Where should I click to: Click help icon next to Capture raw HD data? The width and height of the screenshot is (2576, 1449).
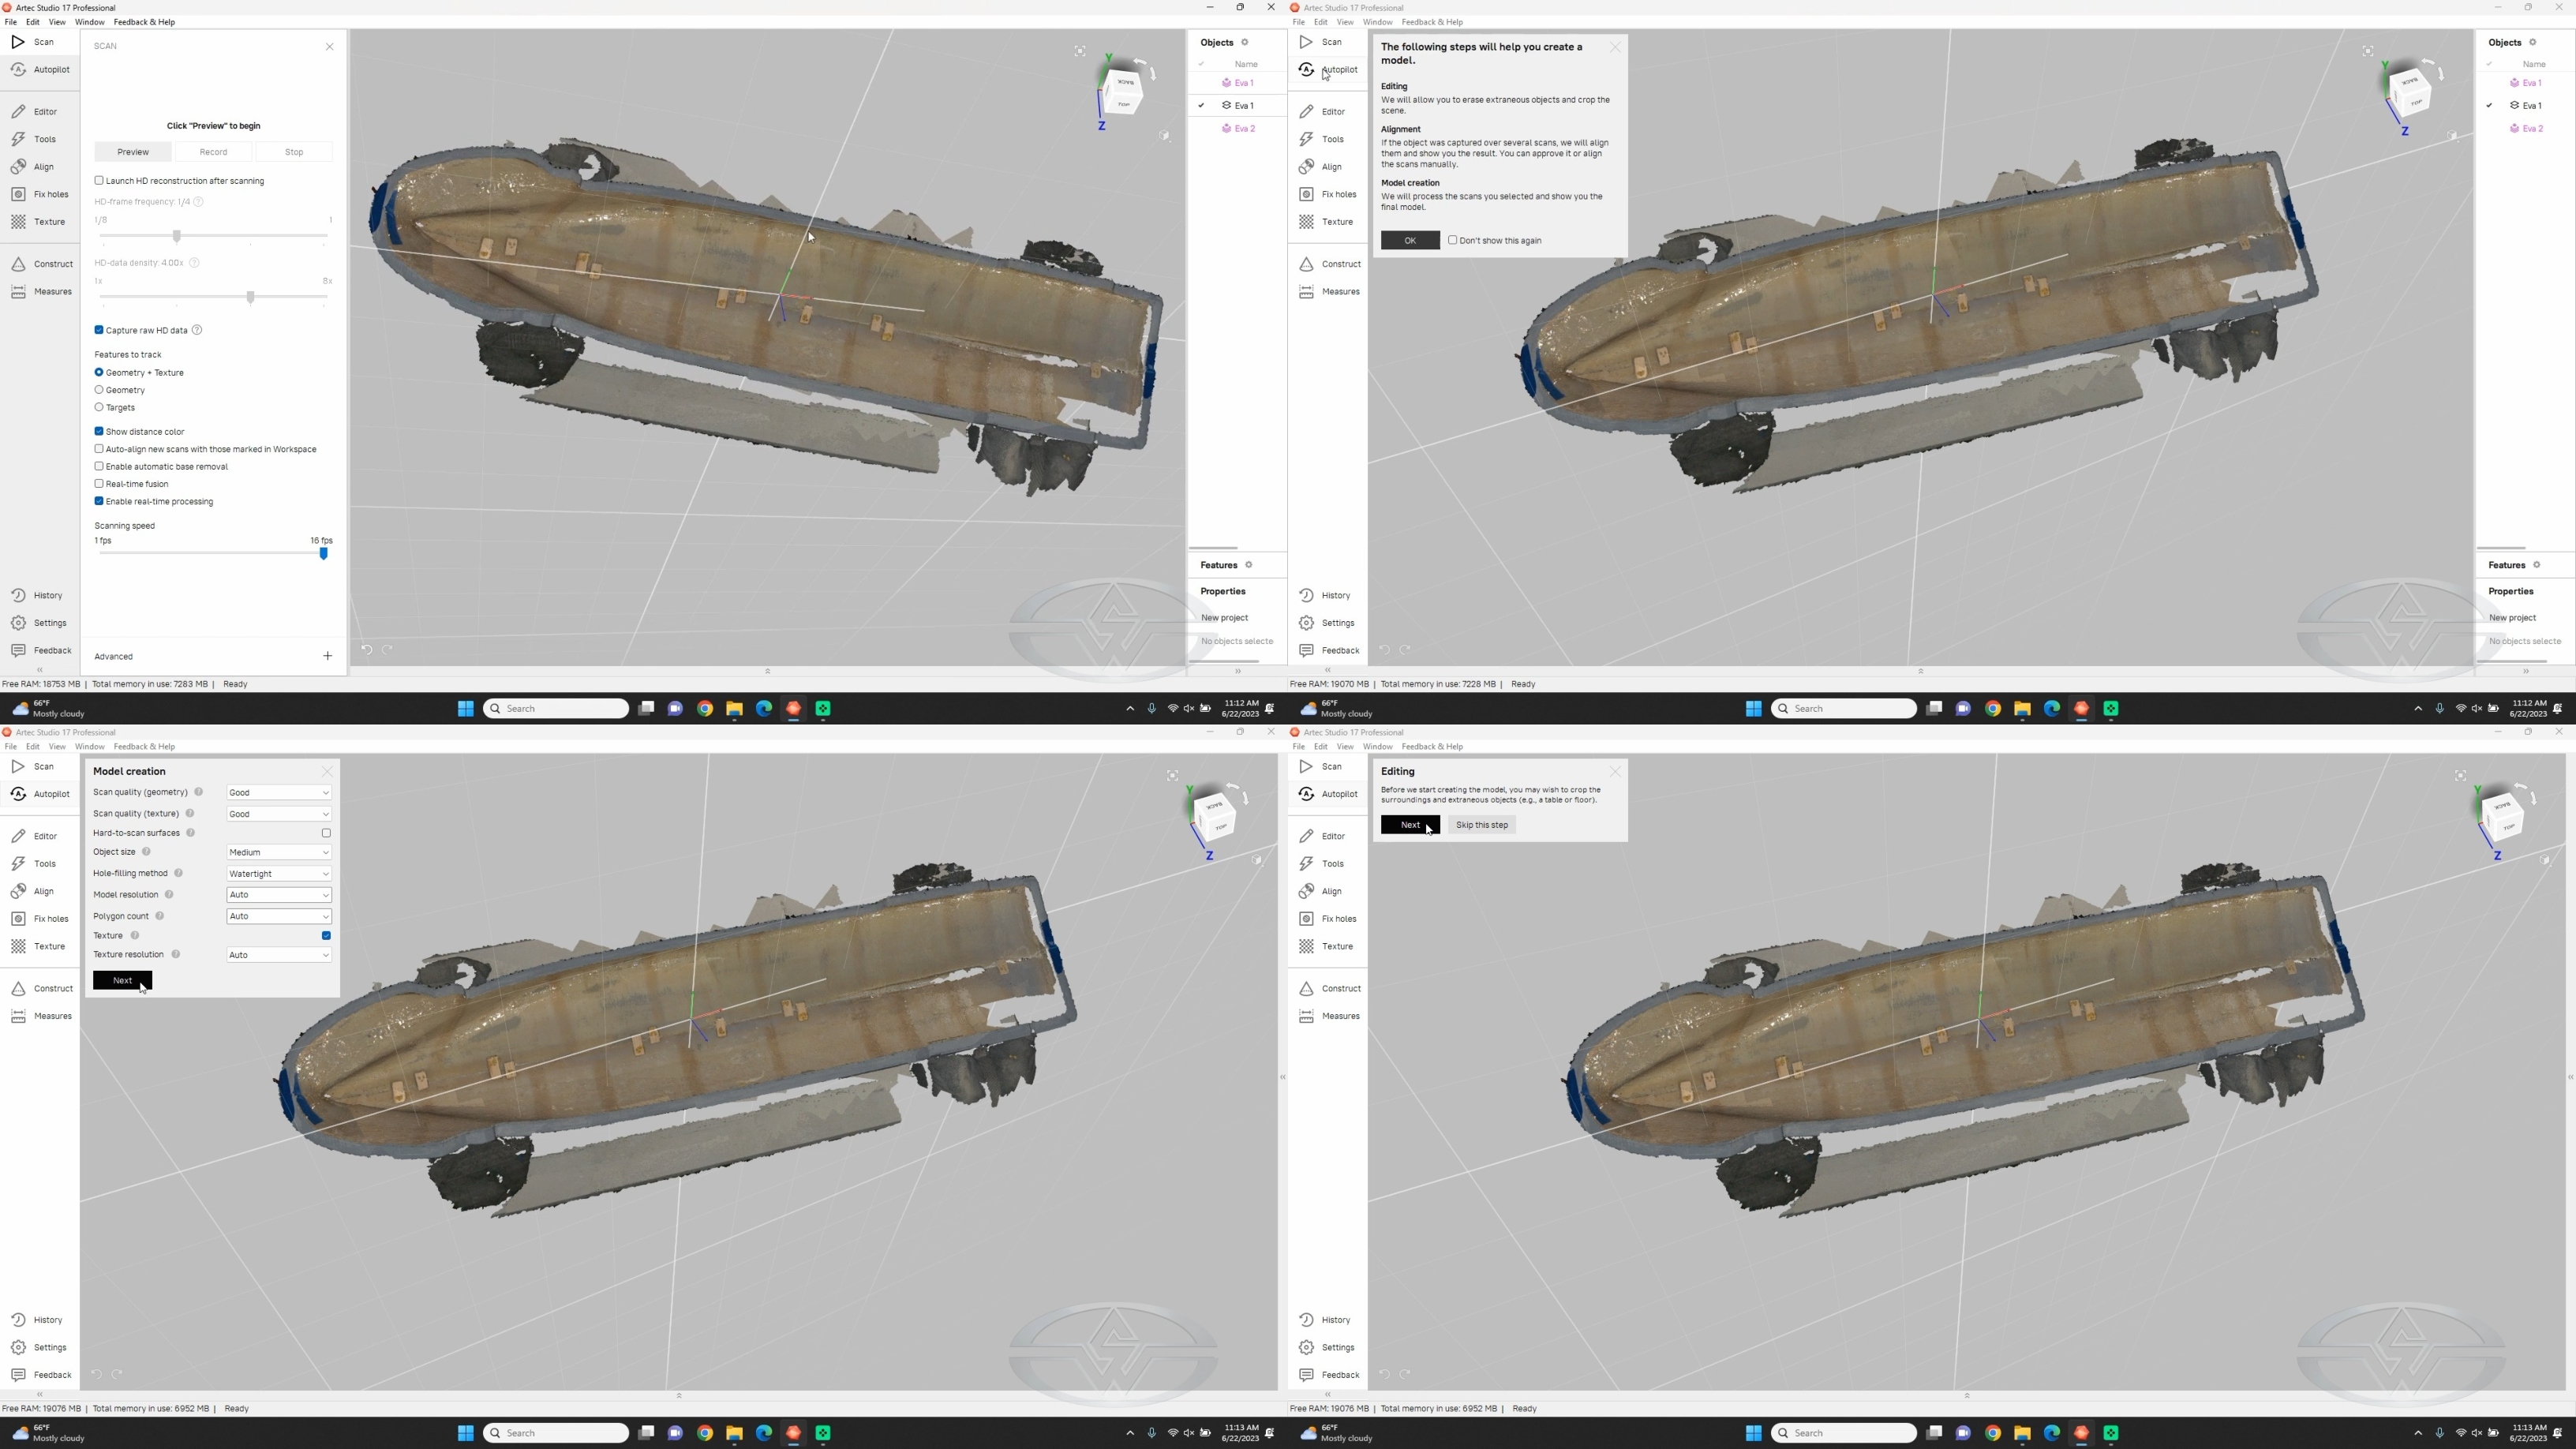click(x=197, y=330)
